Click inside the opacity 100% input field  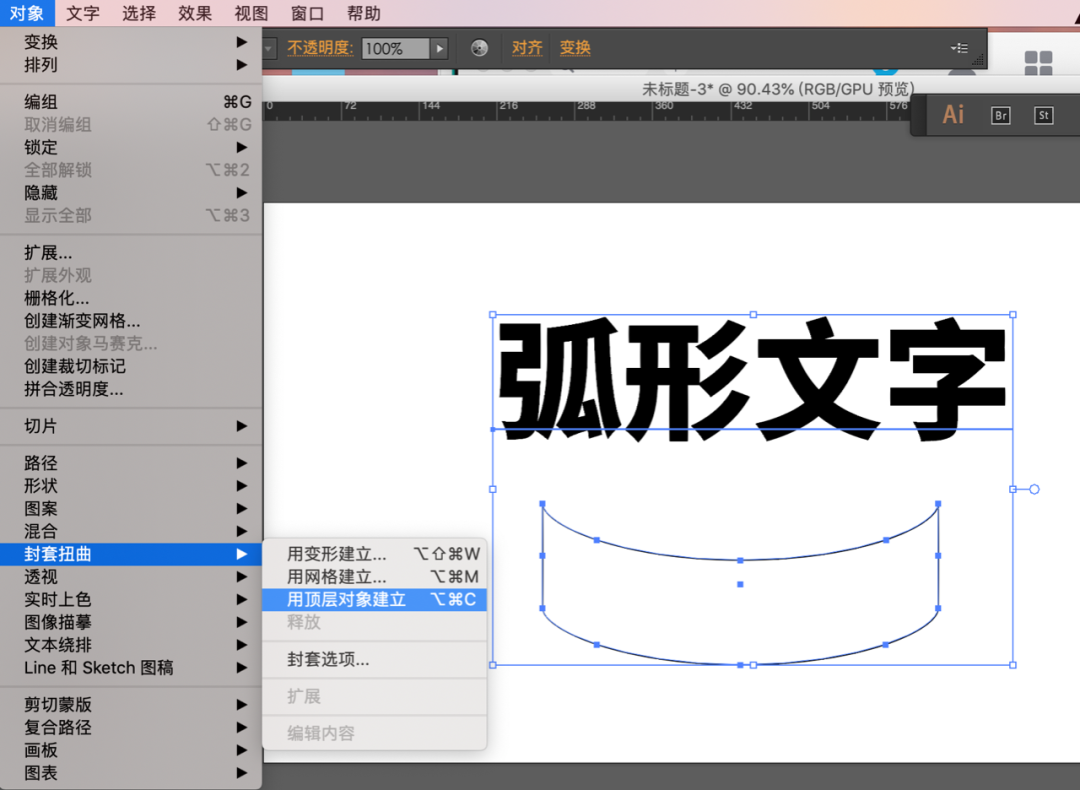click(394, 48)
